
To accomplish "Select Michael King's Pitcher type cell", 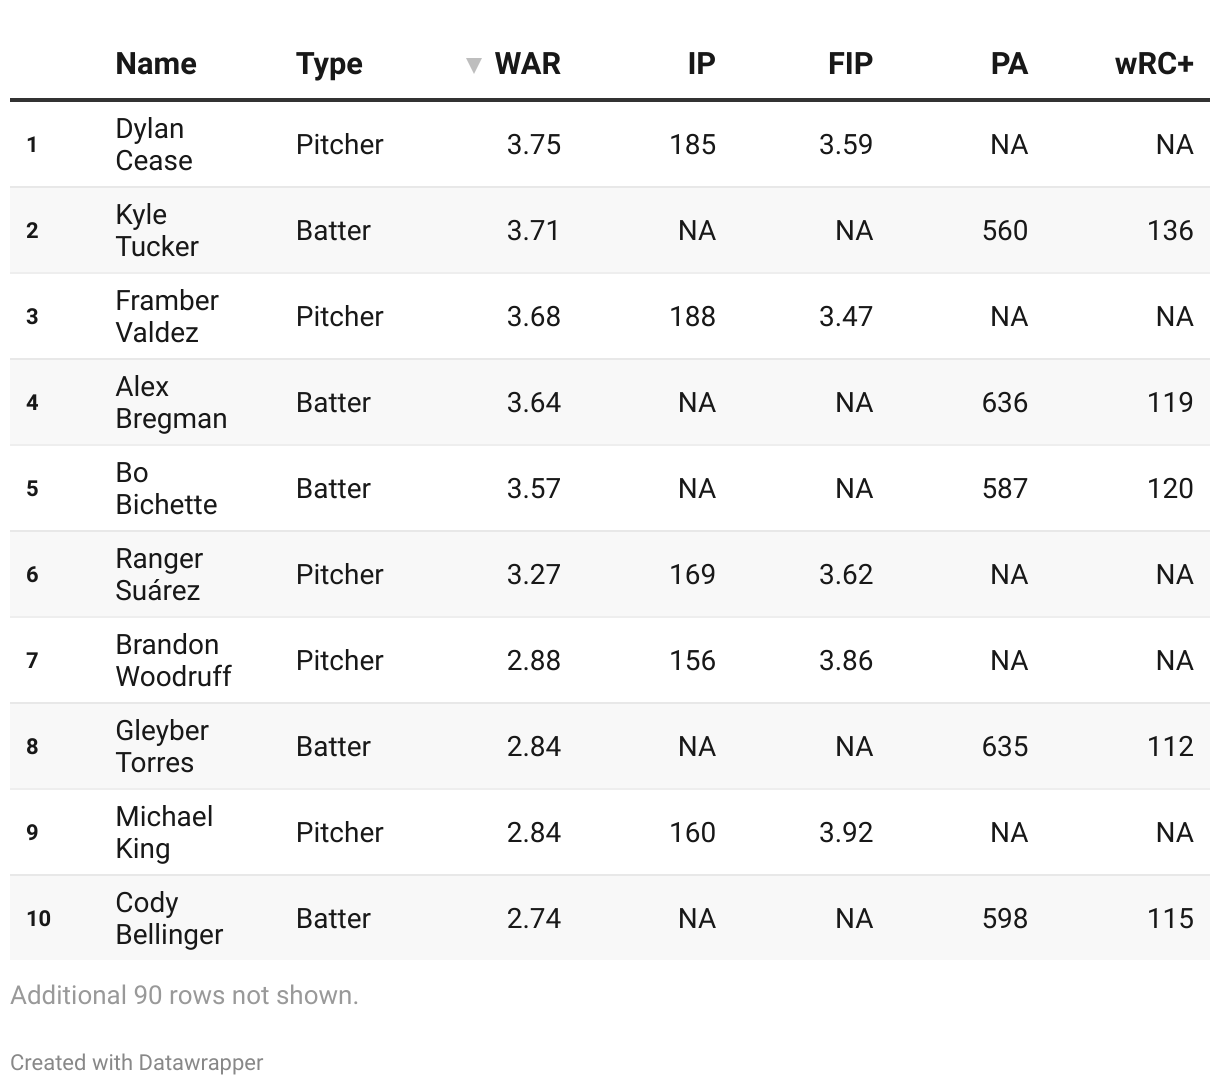I will [339, 832].
